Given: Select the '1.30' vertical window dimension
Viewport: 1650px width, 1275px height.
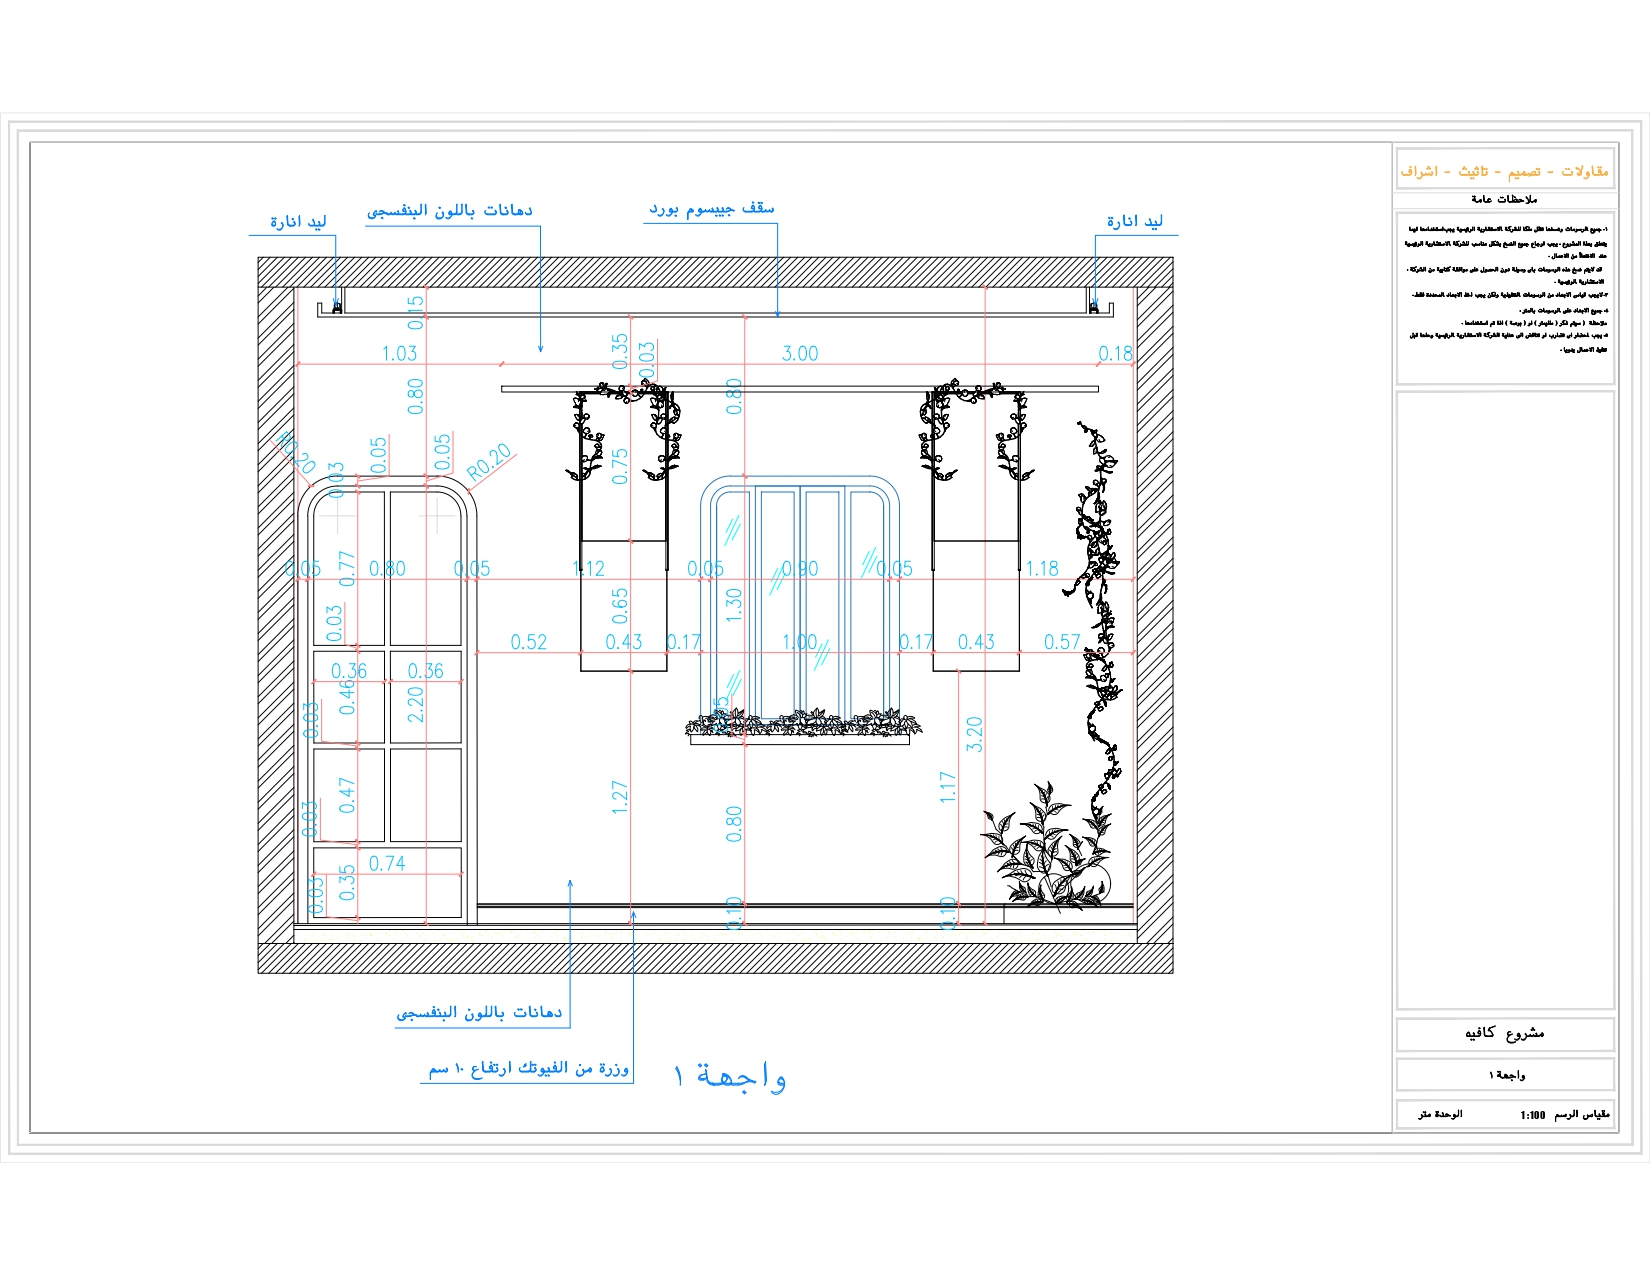Looking at the screenshot, I should (x=734, y=605).
